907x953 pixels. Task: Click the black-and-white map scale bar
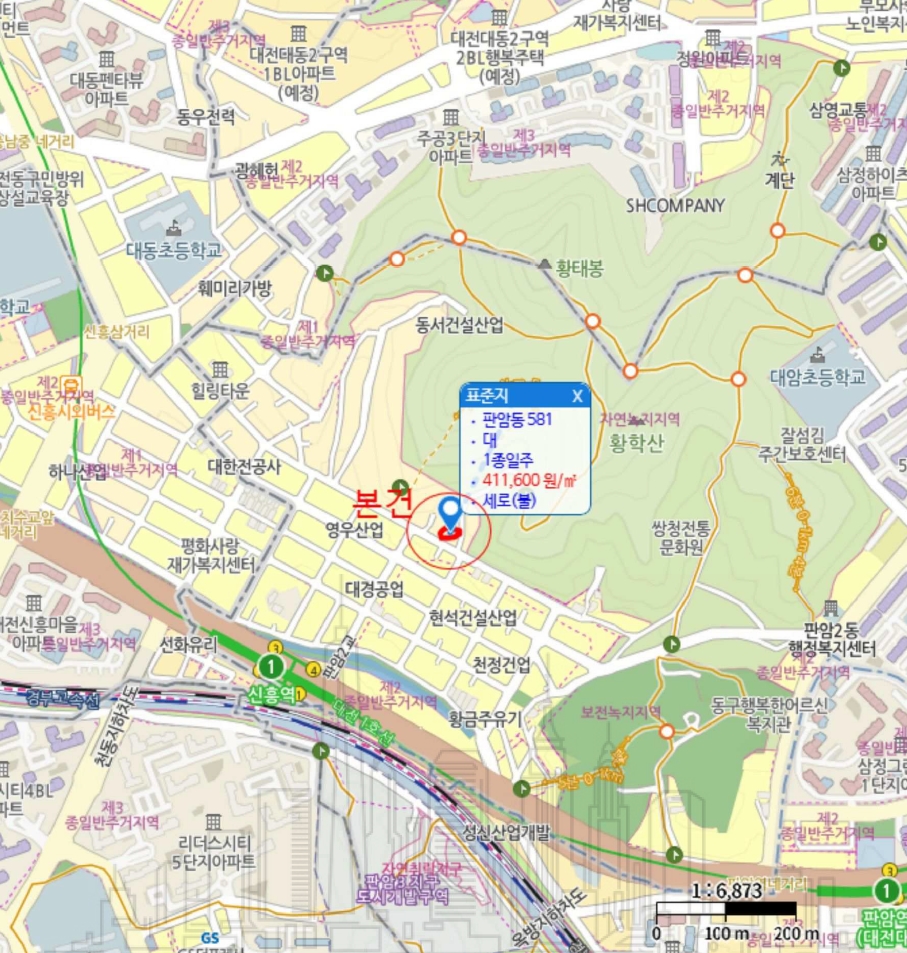coord(726,910)
